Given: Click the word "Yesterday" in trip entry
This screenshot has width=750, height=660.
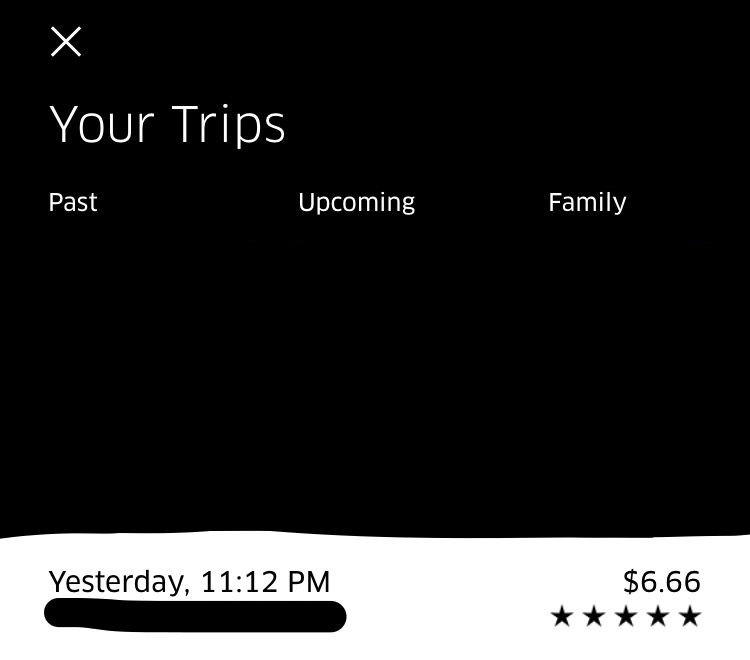Looking at the screenshot, I should [118, 582].
